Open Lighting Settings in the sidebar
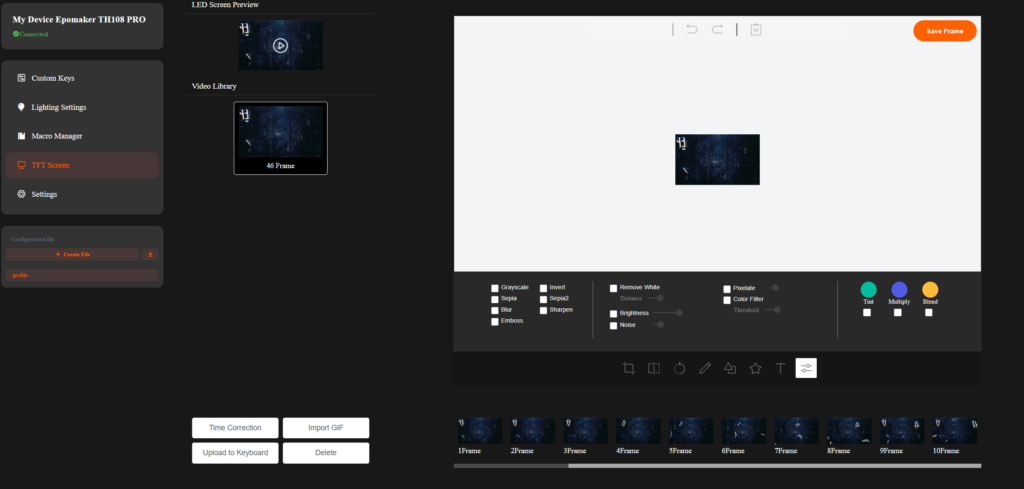1024x489 pixels. (58, 107)
